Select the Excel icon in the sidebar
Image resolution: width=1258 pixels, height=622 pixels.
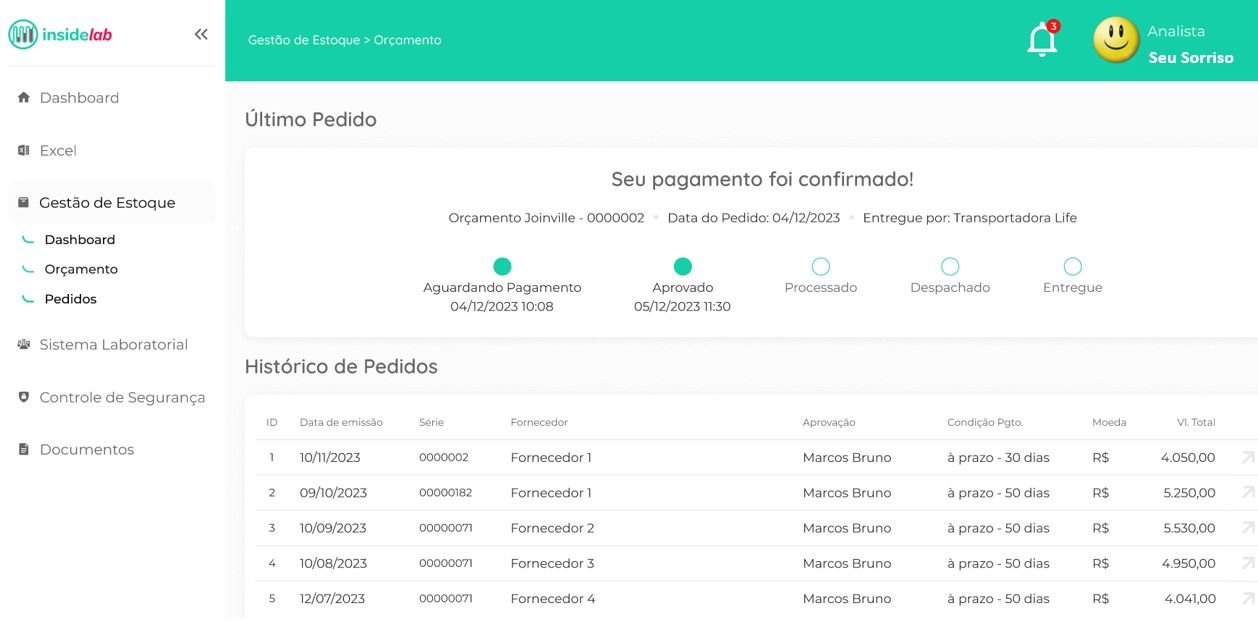pyautogui.click(x=22, y=150)
